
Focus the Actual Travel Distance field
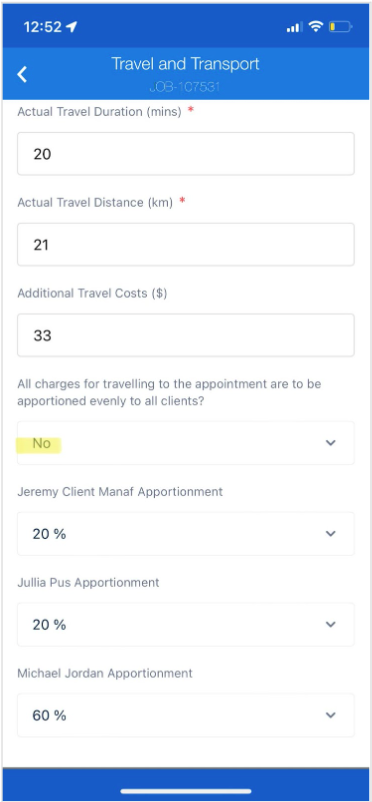pyautogui.click(x=186, y=244)
